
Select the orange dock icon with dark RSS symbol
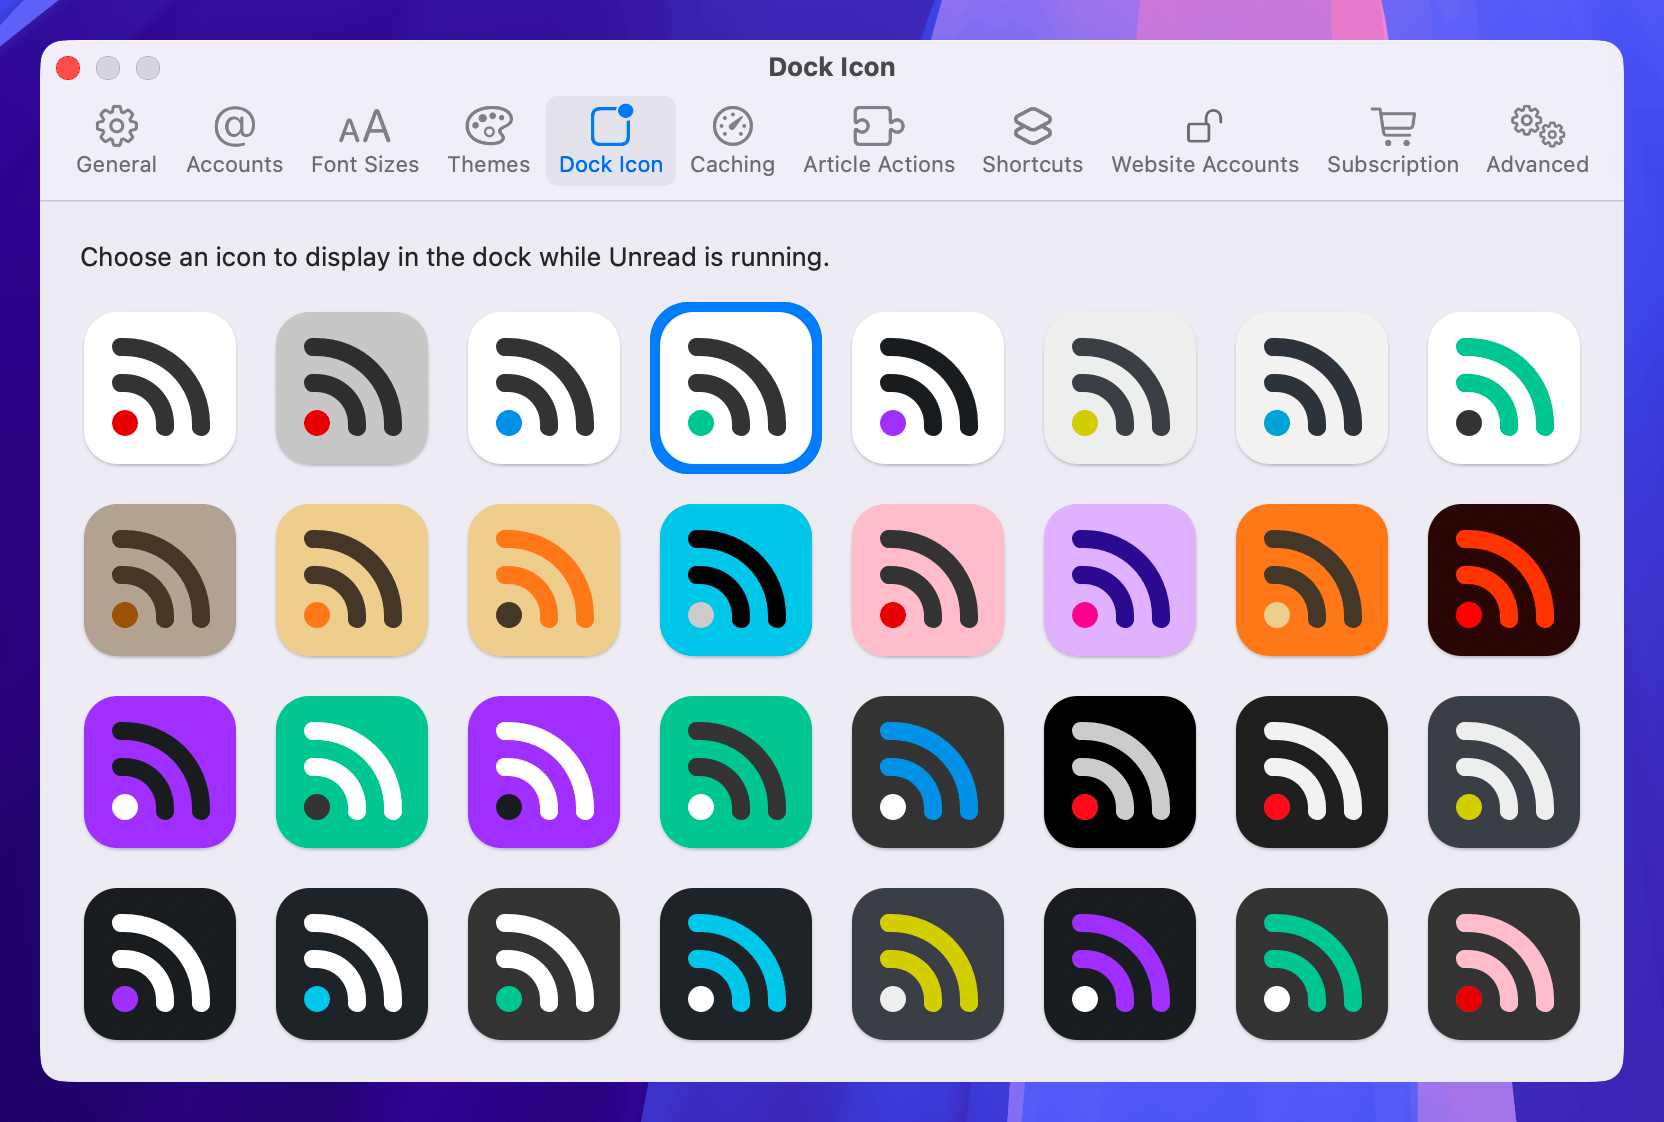tap(1312, 580)
